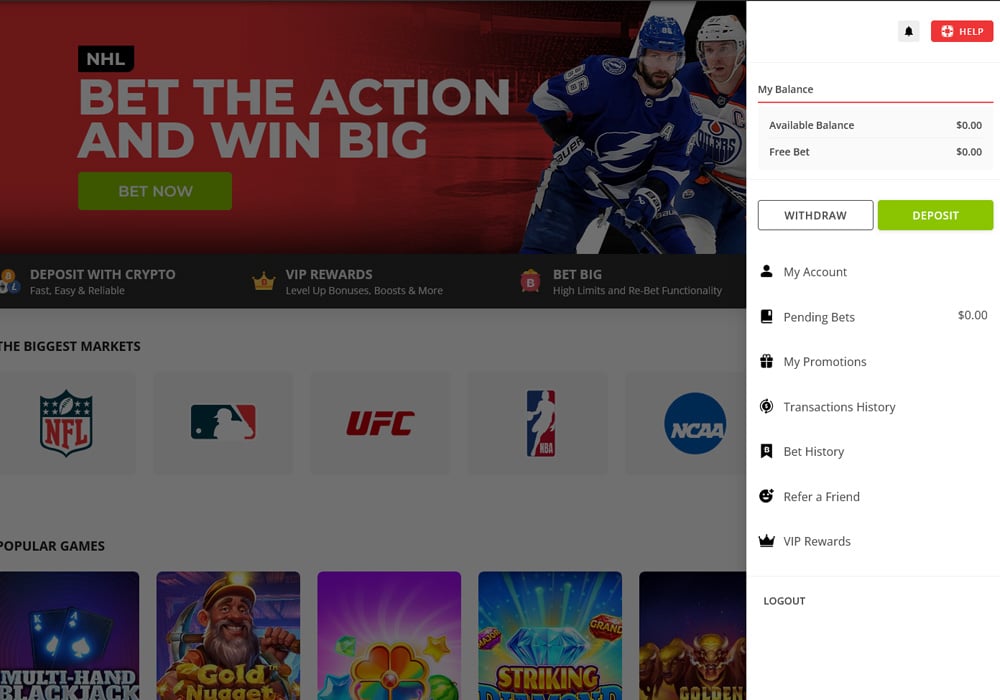The width and height of the screenshot is (1000, 700).
Task: Select the VIP Rewards crown icon
Action: [x=767, y=542]
